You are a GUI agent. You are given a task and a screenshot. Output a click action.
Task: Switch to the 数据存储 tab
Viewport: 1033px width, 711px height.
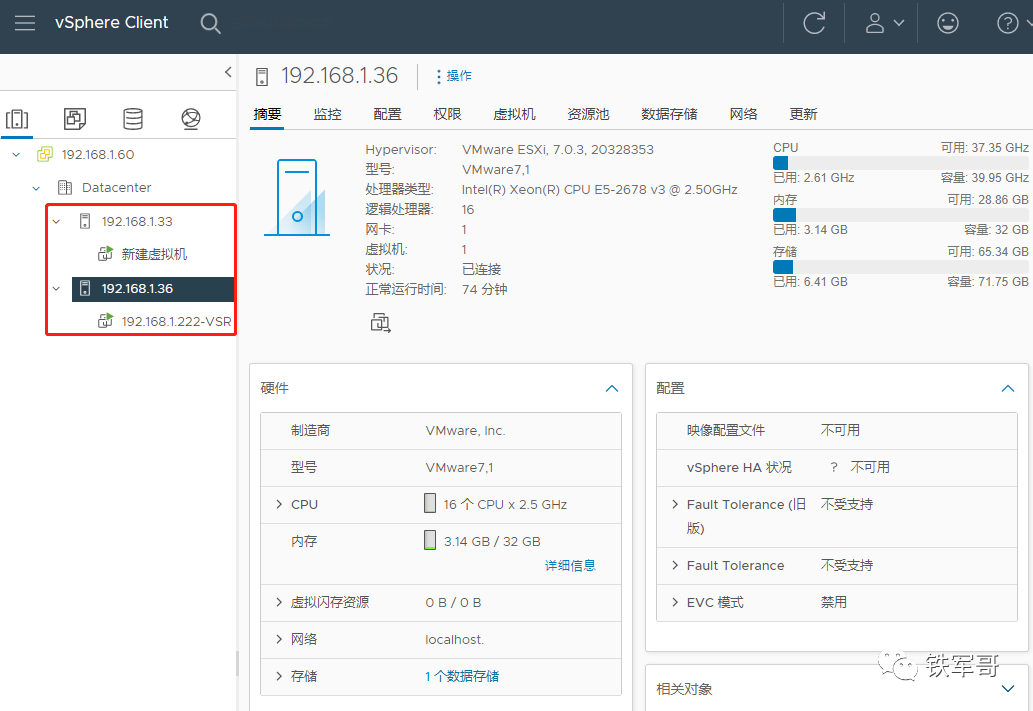tap(669, 115)
